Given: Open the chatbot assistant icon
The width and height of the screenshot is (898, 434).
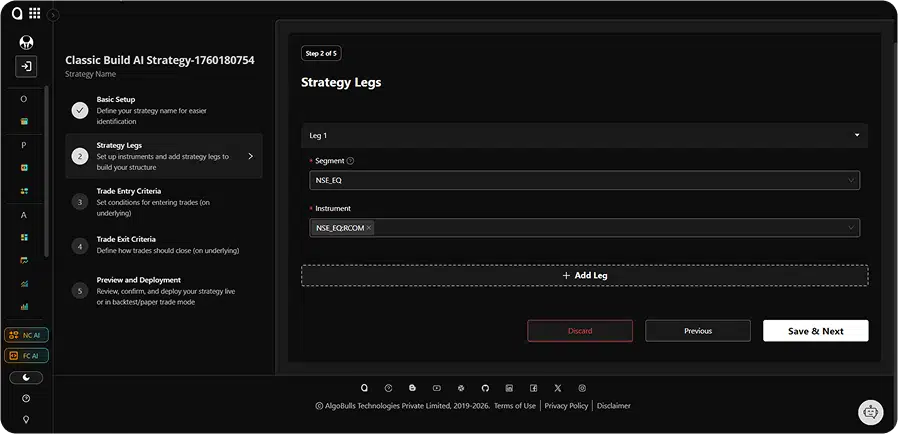Looking at the screenshot, I should pos(870,411).
